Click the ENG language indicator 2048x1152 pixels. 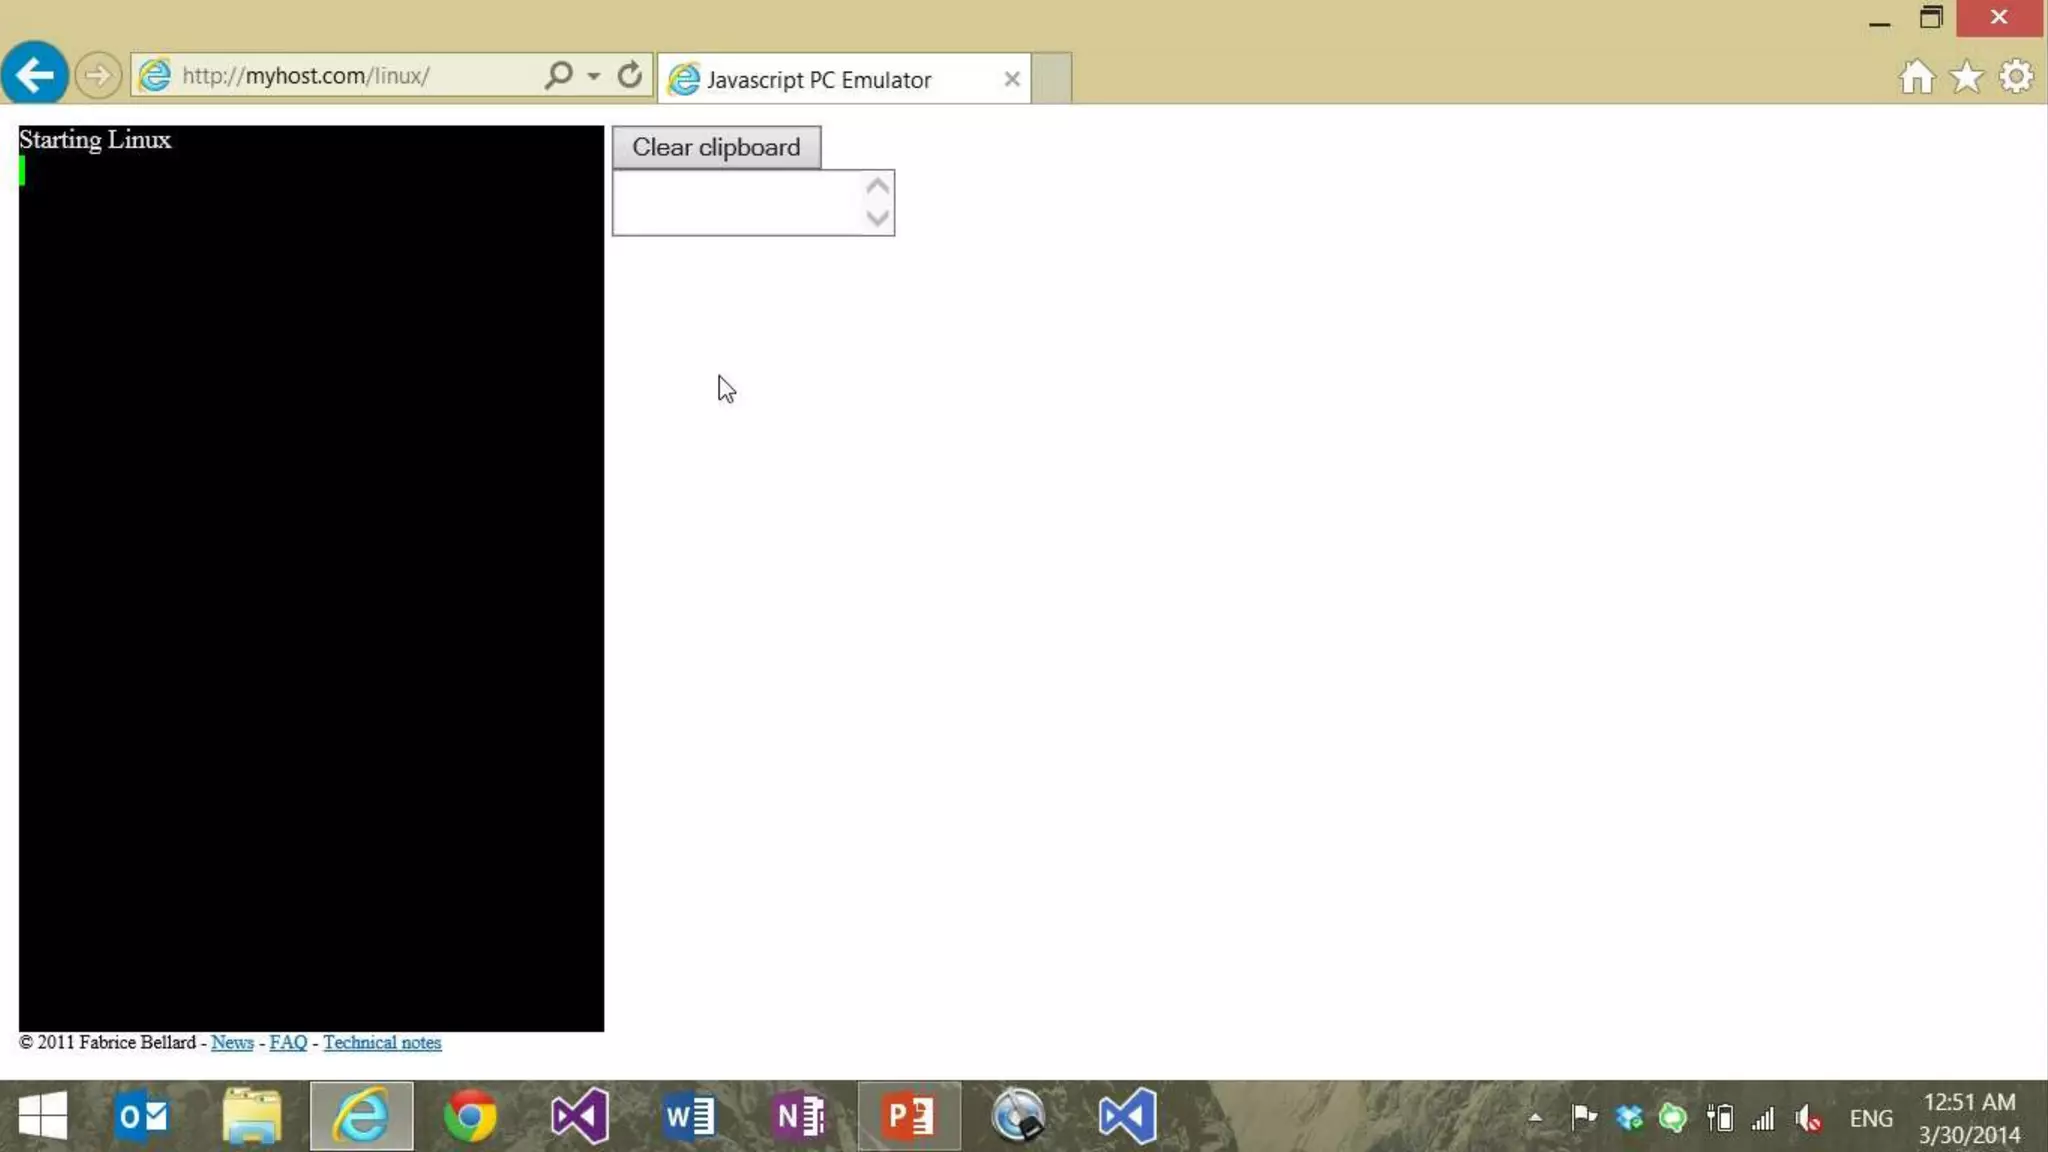point(1871,1118)
